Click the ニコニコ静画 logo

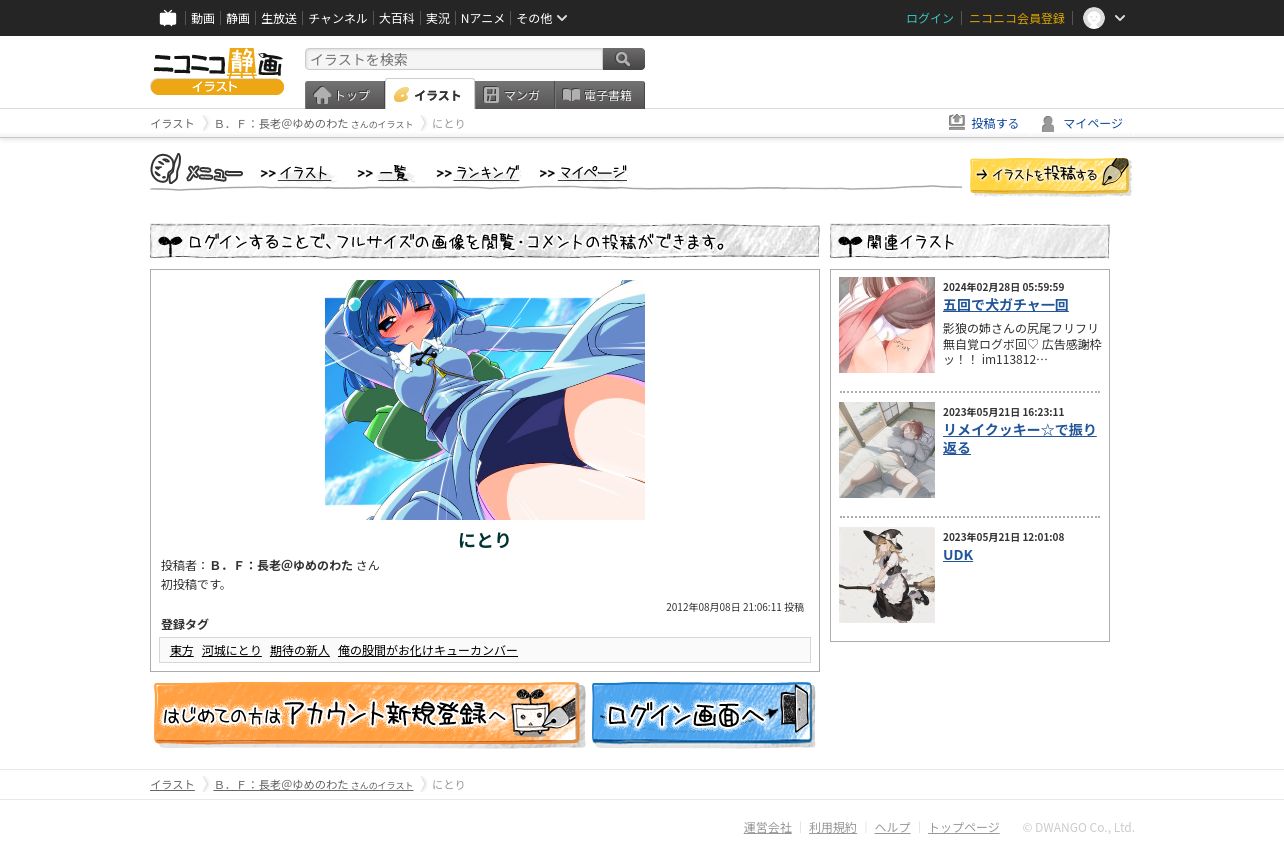point(217,71)
